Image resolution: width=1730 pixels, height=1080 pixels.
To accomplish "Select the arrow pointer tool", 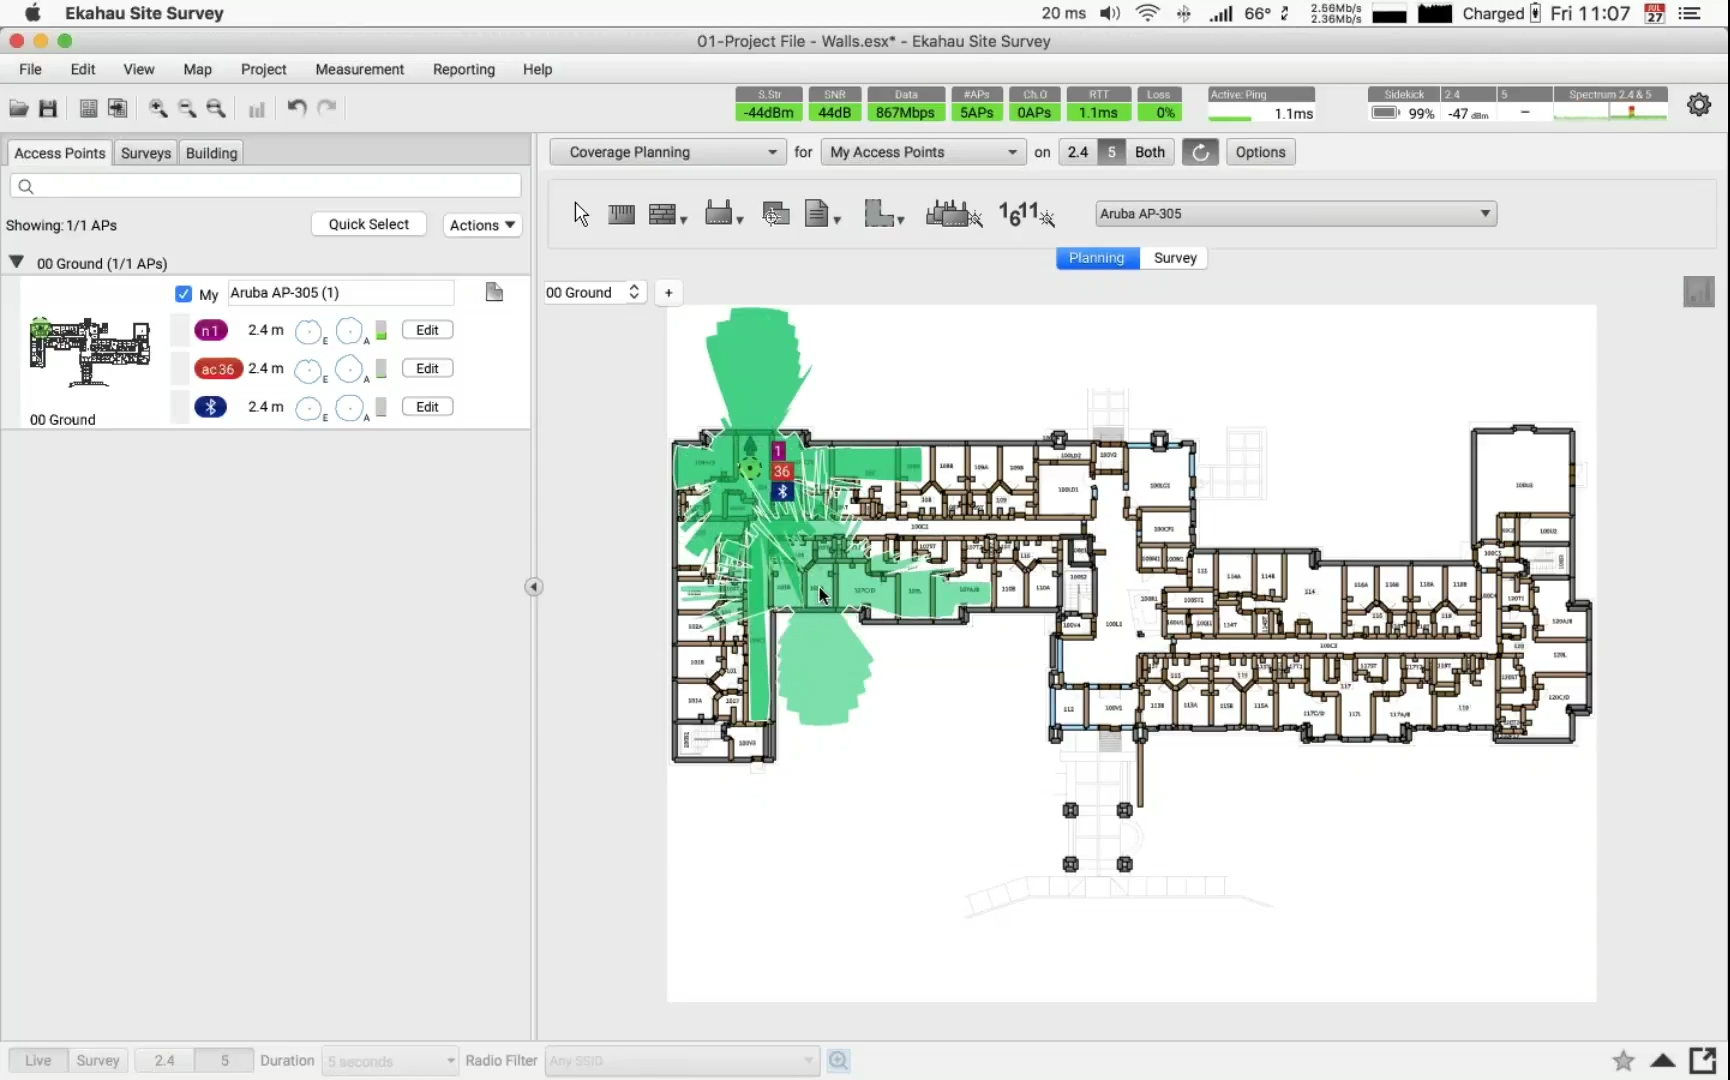I will [x=581, y=214].
